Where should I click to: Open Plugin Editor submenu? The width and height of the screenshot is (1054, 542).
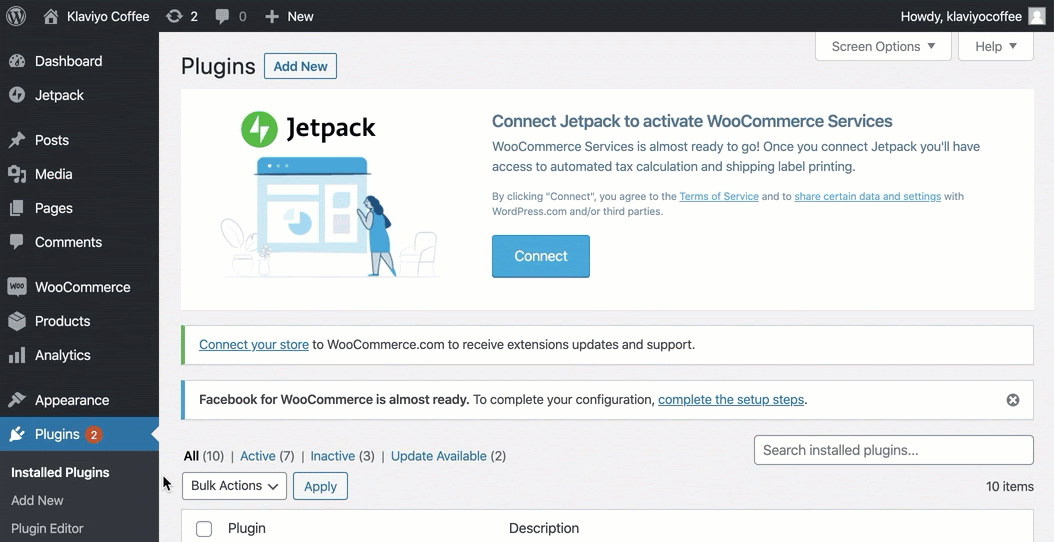pyautogui.click(x=47, y=529)
